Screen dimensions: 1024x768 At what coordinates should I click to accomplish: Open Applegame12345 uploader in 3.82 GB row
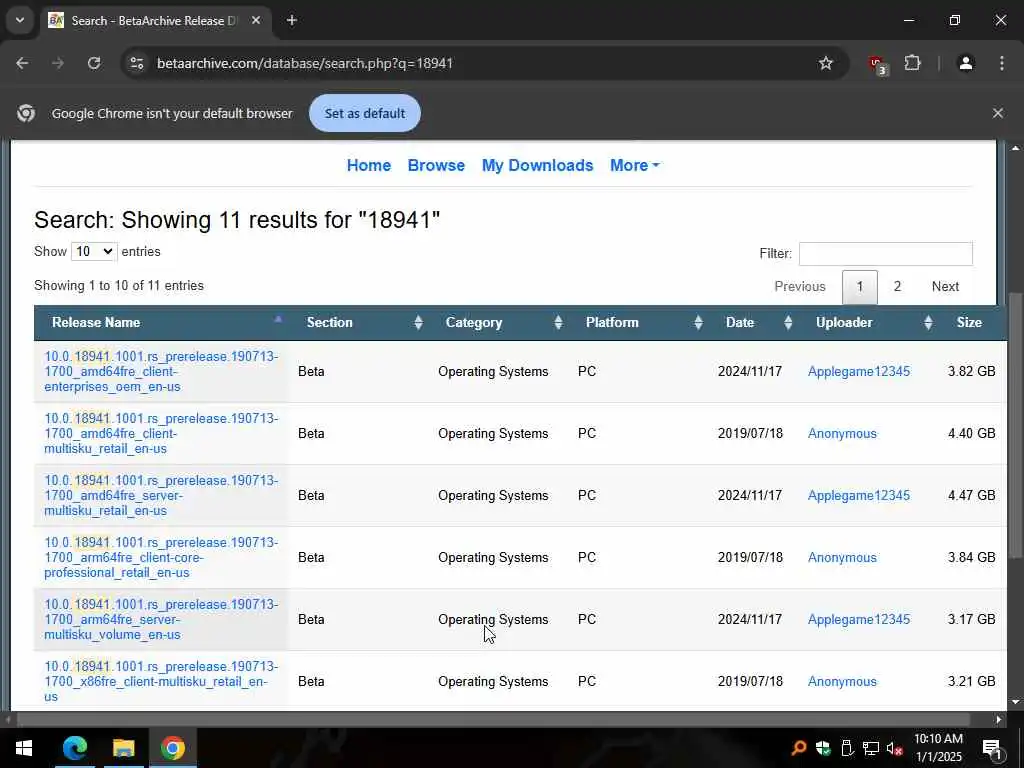pos(859,372)
